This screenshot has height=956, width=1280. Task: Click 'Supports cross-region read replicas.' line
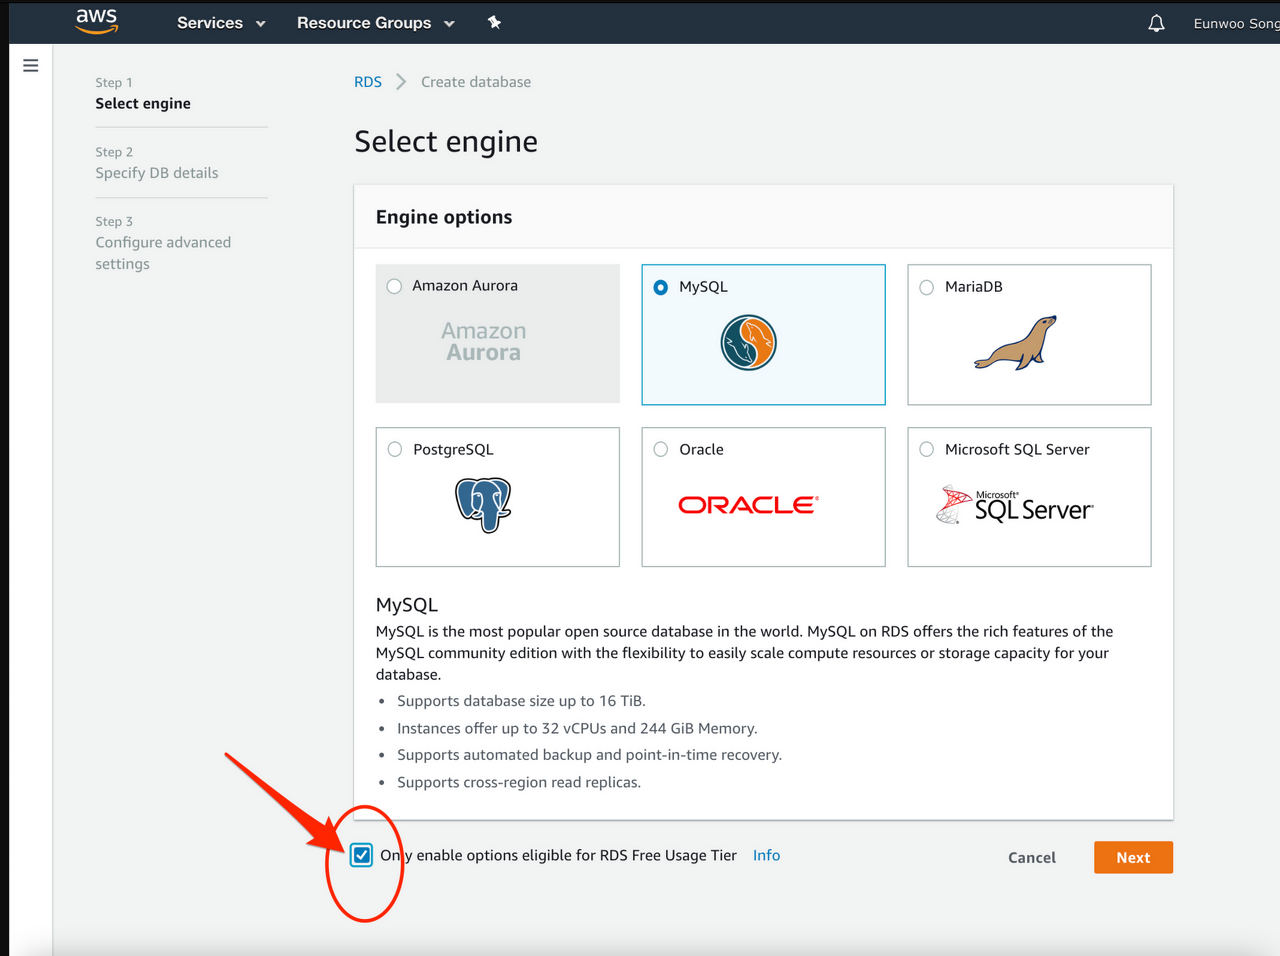[519, 782]
